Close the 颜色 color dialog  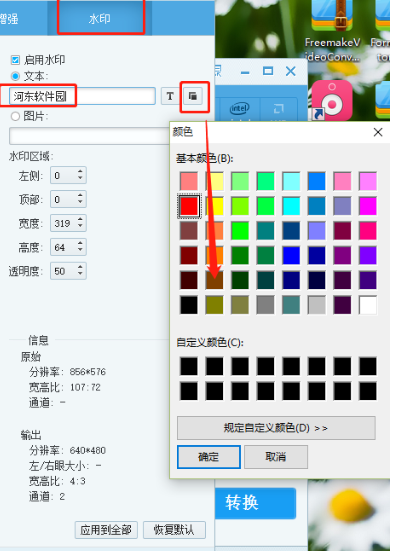378,132
